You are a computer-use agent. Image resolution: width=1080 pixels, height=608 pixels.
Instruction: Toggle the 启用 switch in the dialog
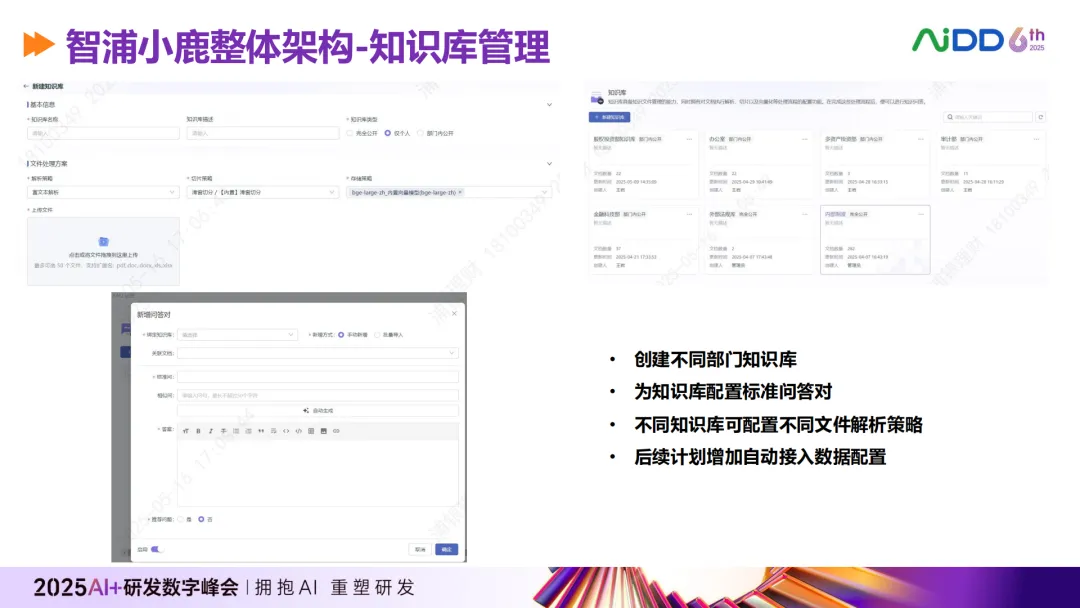pos(156,549)
